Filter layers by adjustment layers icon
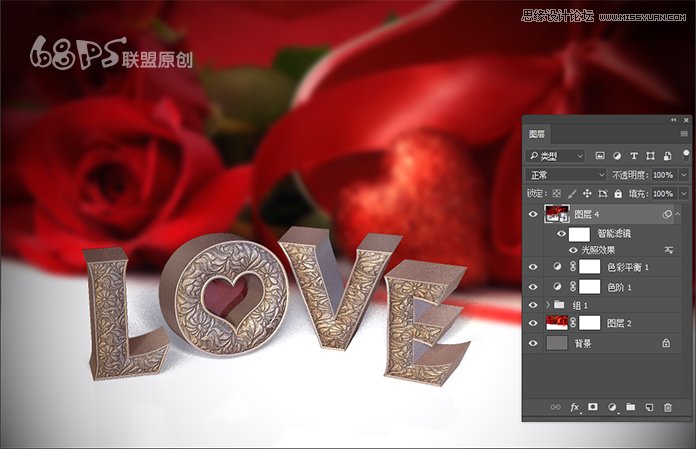 617,156
